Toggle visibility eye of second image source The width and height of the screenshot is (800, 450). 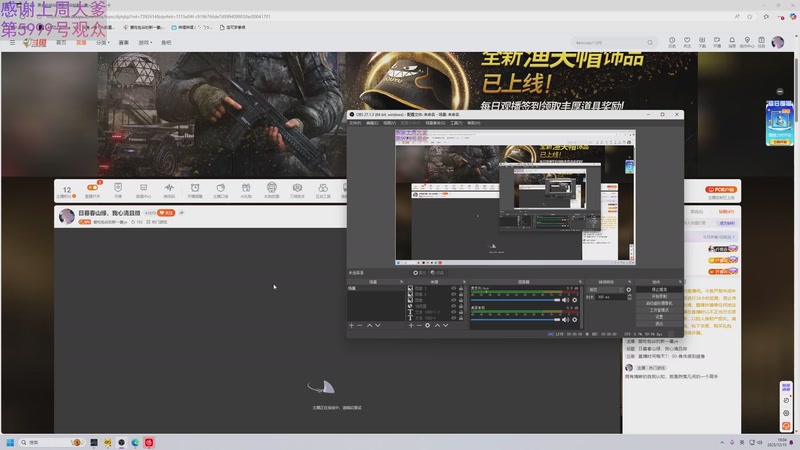coord(454,294)
